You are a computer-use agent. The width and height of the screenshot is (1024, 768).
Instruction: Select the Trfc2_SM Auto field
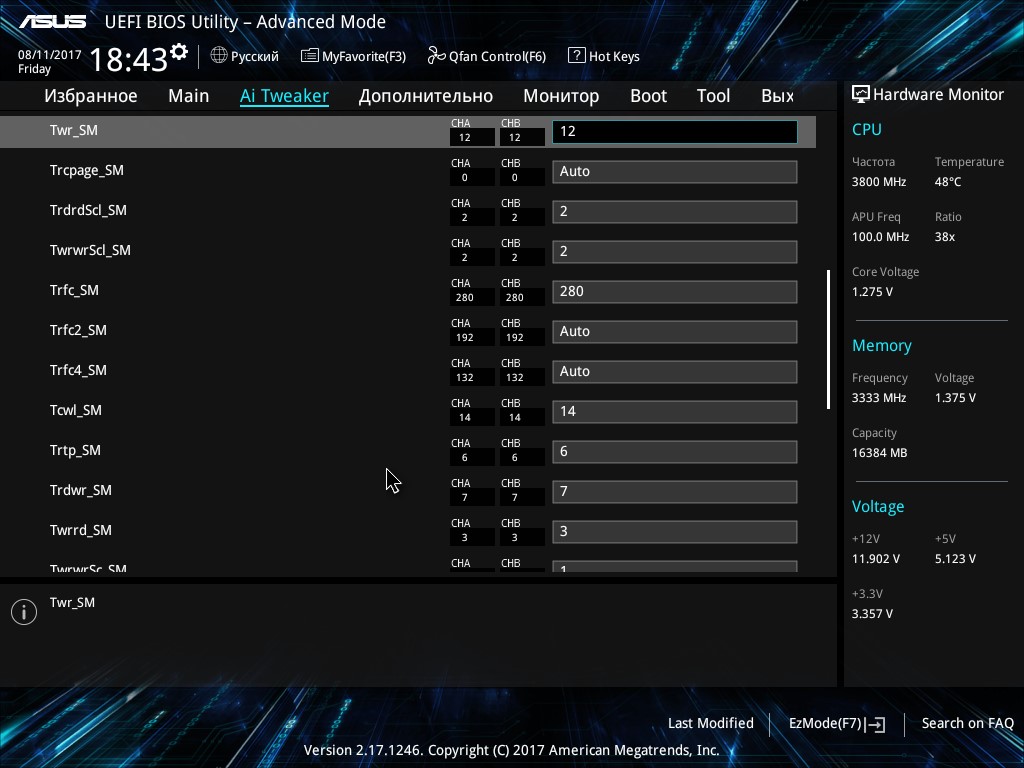tap(675, 332)
